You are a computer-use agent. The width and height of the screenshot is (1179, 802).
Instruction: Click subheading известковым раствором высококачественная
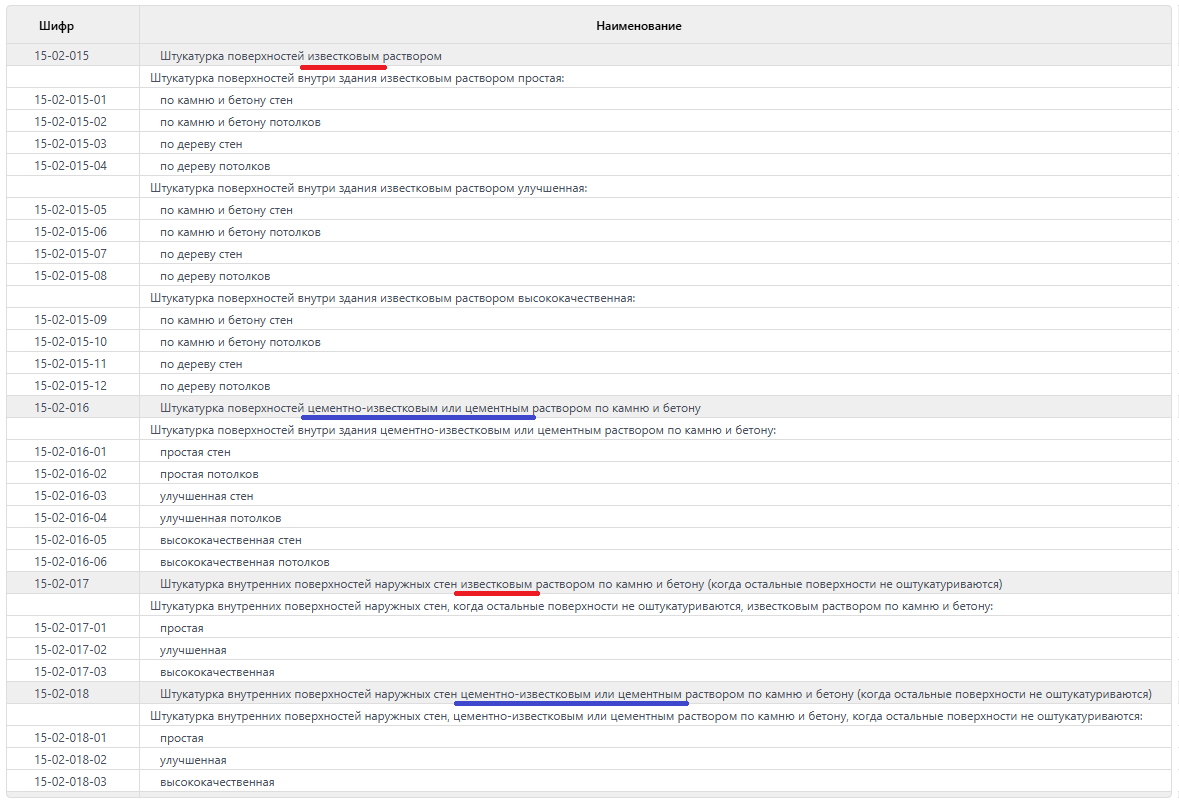click(x=392, y=298)
